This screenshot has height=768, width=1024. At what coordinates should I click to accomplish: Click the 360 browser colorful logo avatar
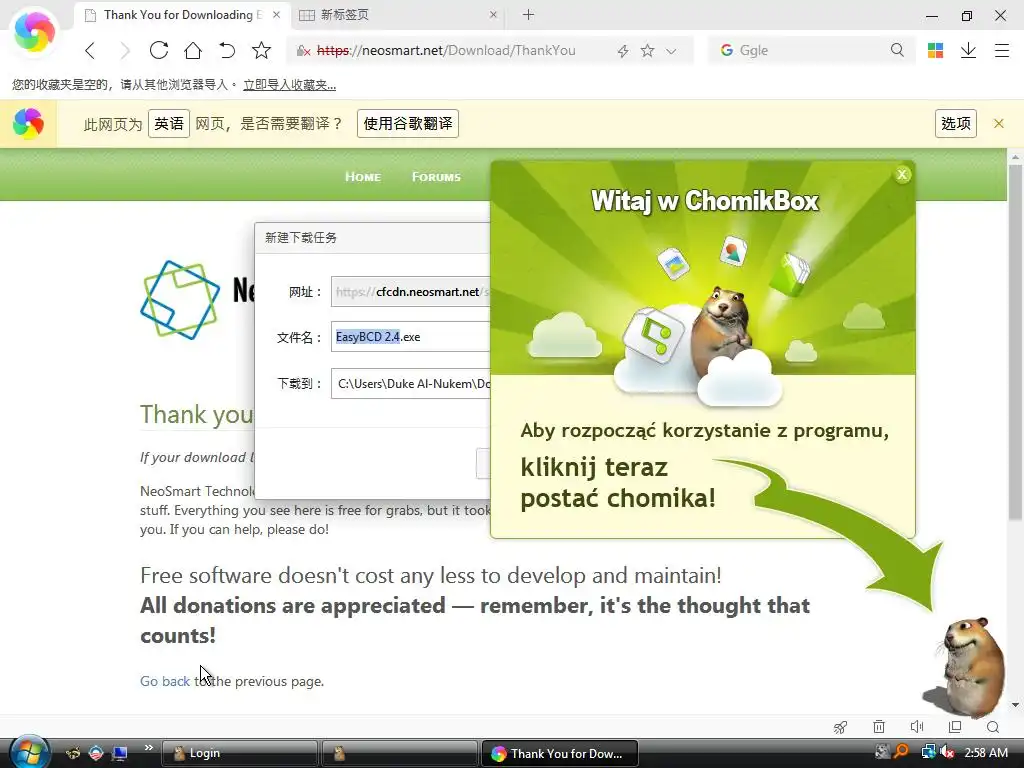click(35, 33)
